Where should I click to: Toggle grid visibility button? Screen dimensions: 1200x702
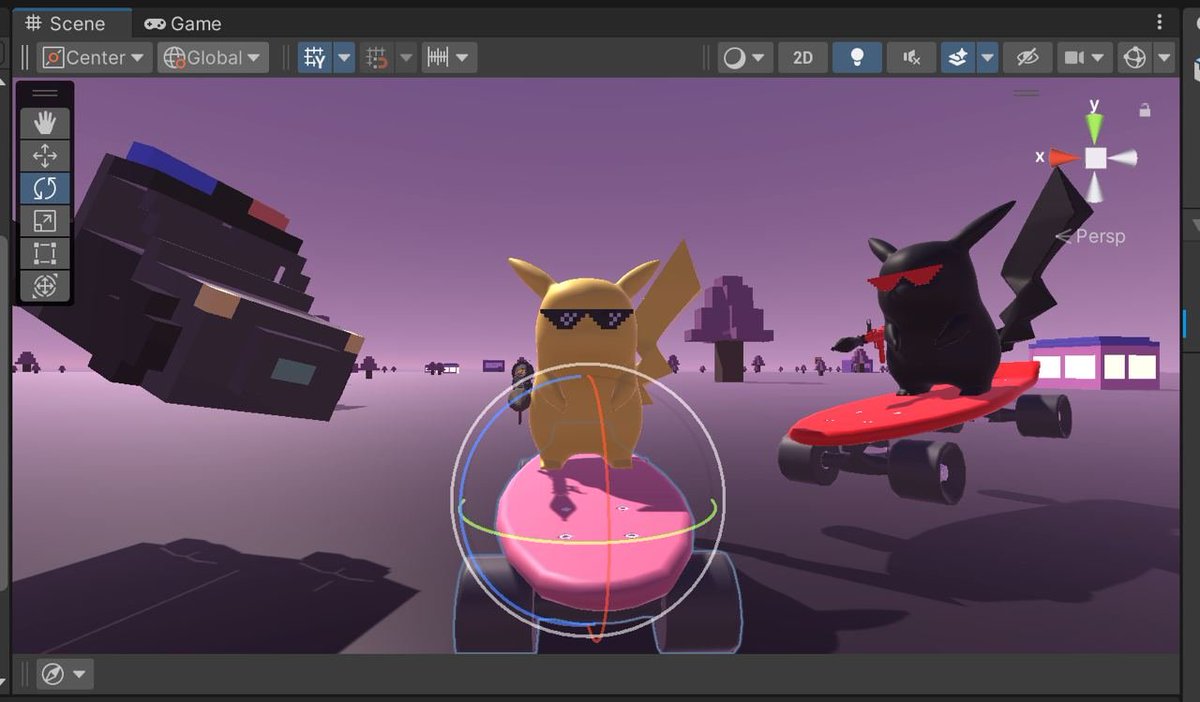click(x=315, y=58)
